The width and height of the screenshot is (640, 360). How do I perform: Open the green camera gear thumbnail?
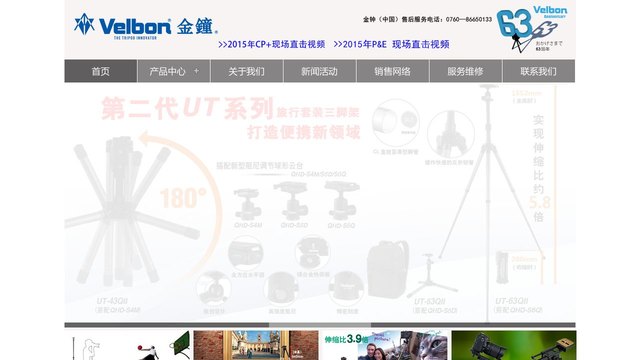(x=513, y=345)
